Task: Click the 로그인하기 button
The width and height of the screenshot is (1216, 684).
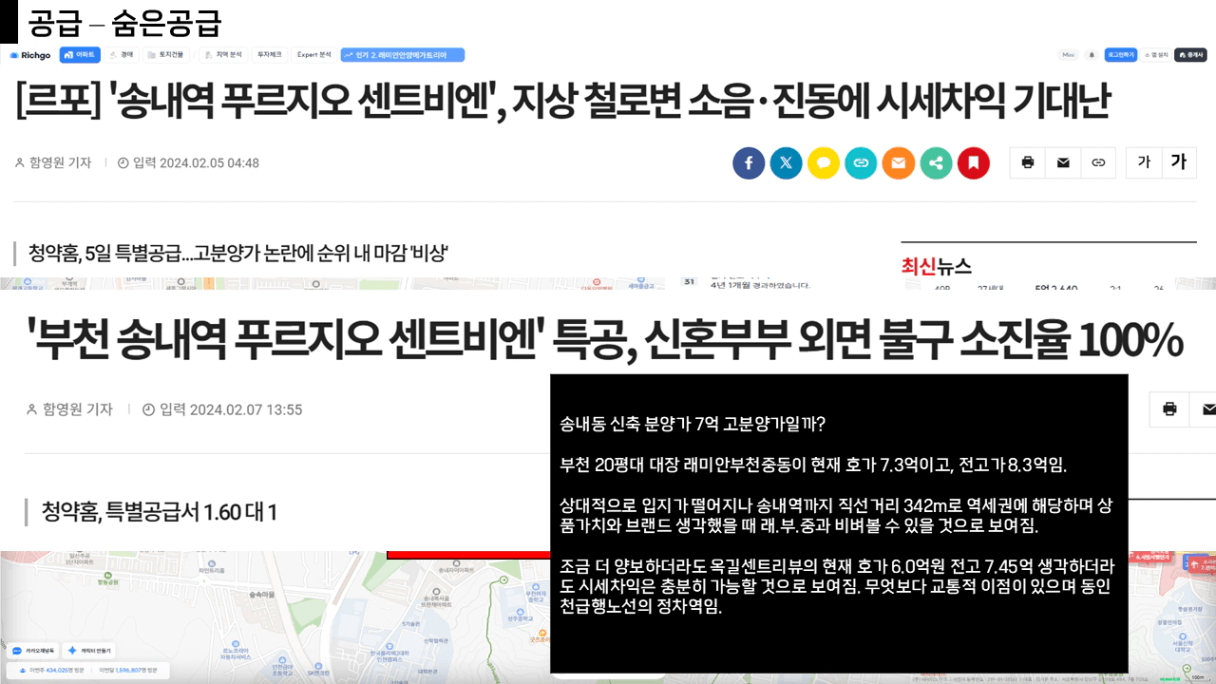Action: 1123,55
